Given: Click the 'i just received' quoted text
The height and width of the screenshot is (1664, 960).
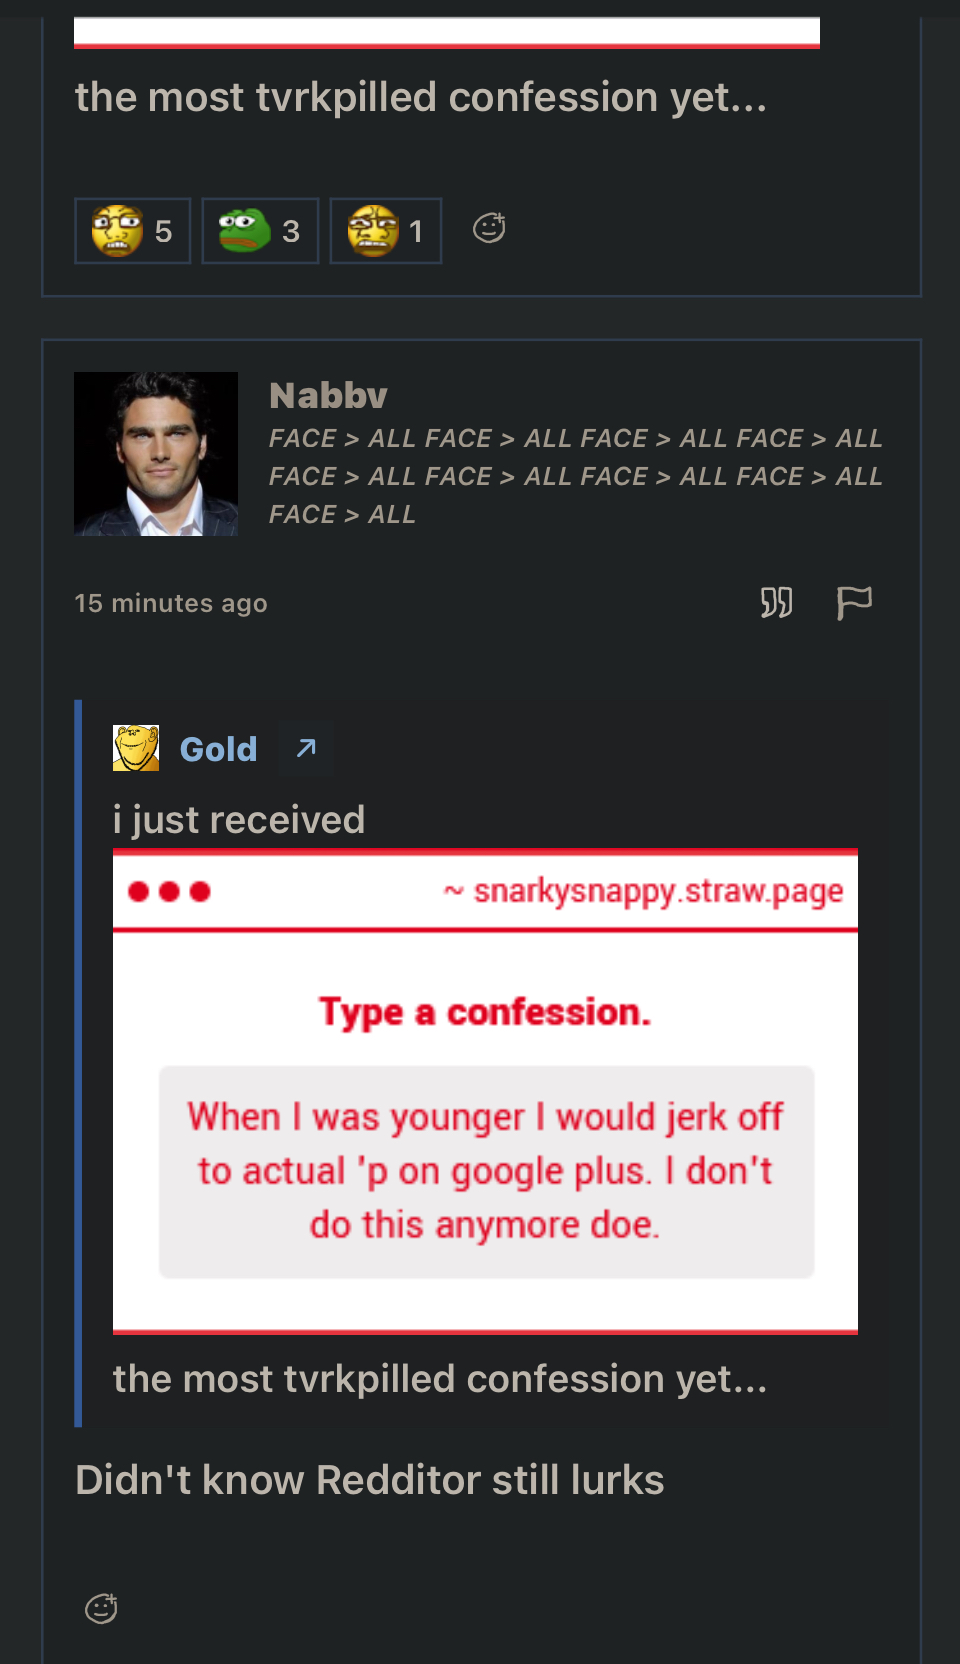Looking at the screenshot, I should pos(239,820).
